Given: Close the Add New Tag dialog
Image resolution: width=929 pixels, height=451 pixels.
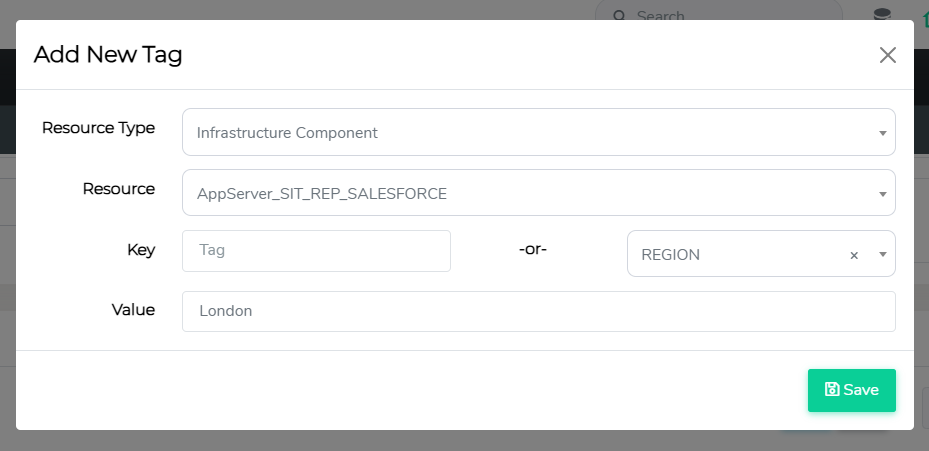Looking at the screenshot, I should click(x=887, y=55).
